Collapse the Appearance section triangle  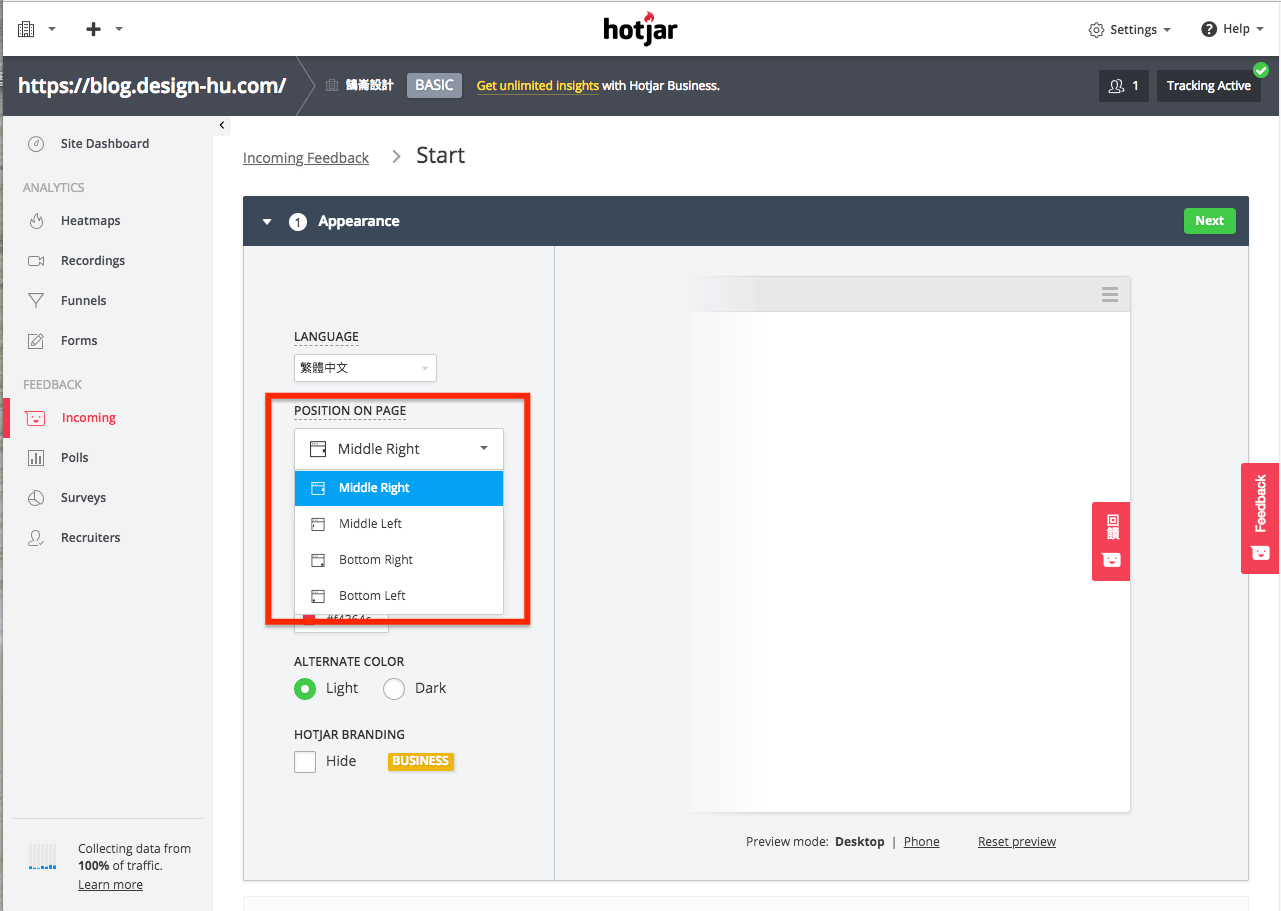(x=267, y=222)
